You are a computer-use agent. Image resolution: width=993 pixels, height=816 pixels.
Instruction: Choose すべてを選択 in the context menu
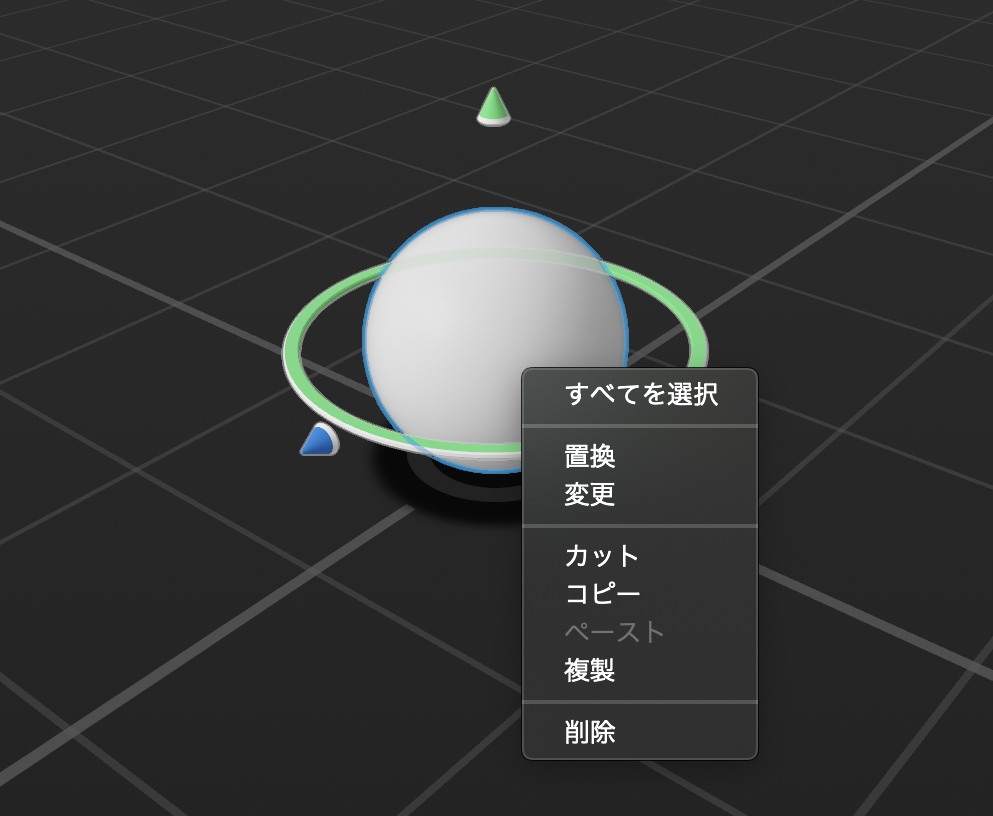click(x=640, y=394)
